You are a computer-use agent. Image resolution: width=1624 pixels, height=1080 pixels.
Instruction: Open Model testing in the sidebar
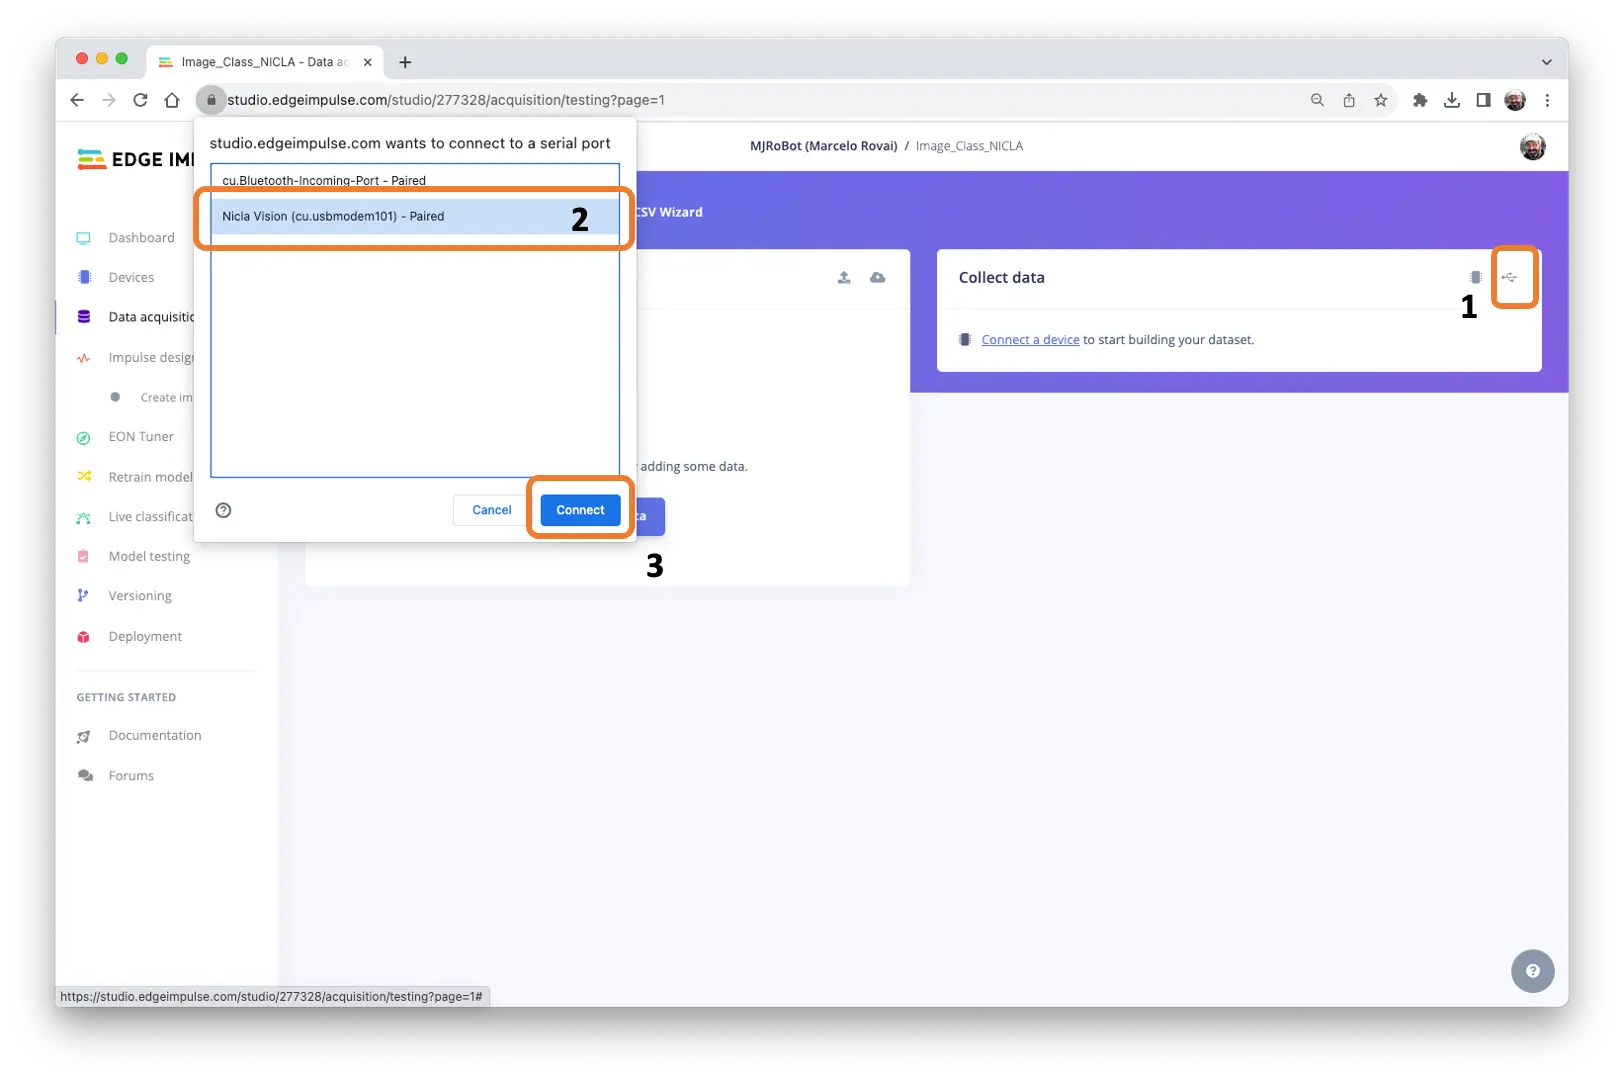149,557
